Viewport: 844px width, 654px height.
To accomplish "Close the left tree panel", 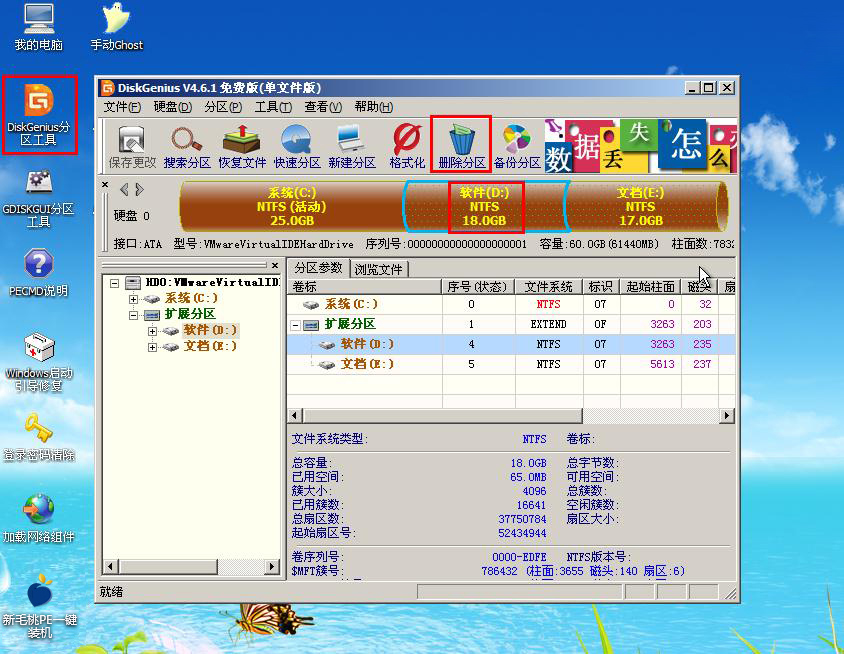I will click(275, 265).
